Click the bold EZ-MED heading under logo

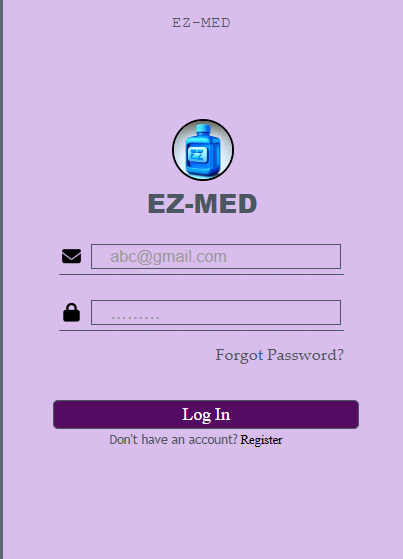[x=202, y=204]
